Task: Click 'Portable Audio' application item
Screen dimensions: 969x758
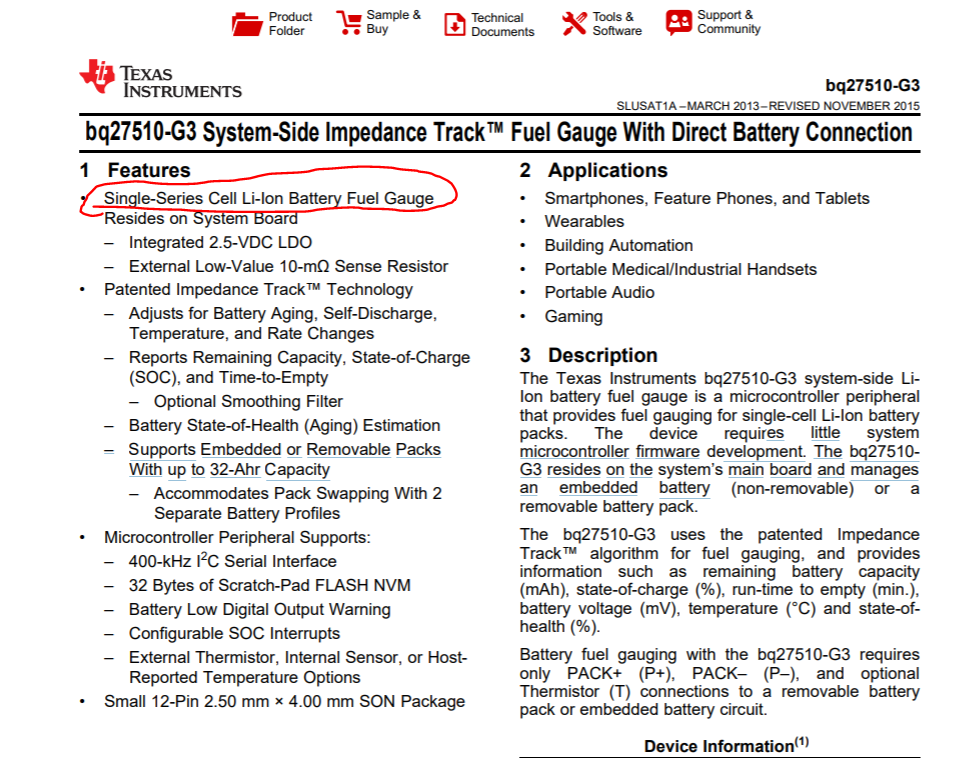Action: tap(599, 292)
